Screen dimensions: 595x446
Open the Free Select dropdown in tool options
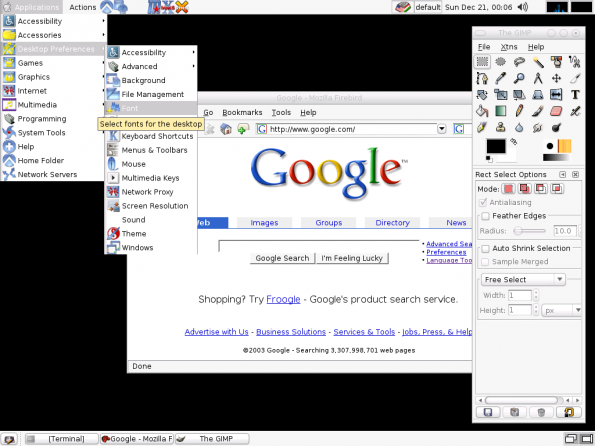pyautogui.click(x=523, y=280)
